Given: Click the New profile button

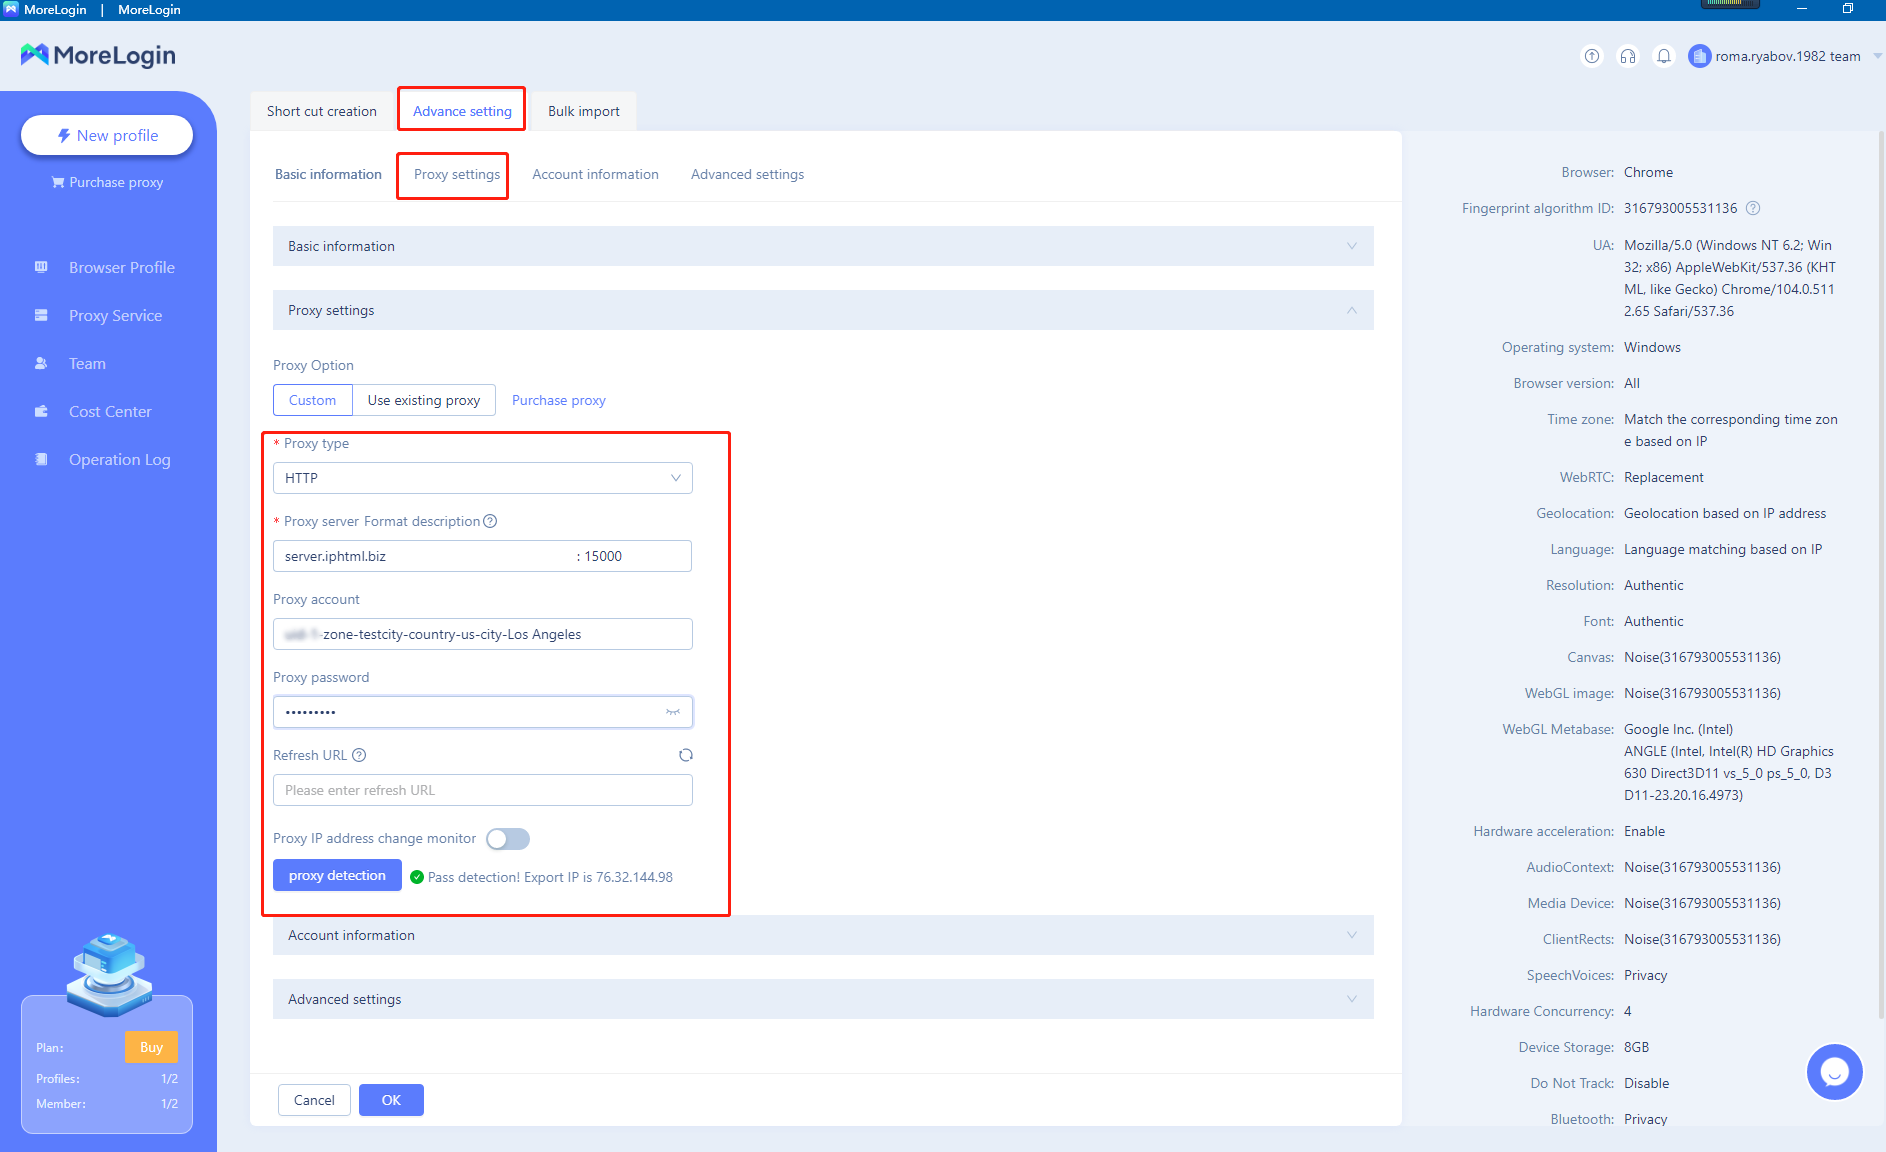Looking at the screenshot, I should point(107,135).
